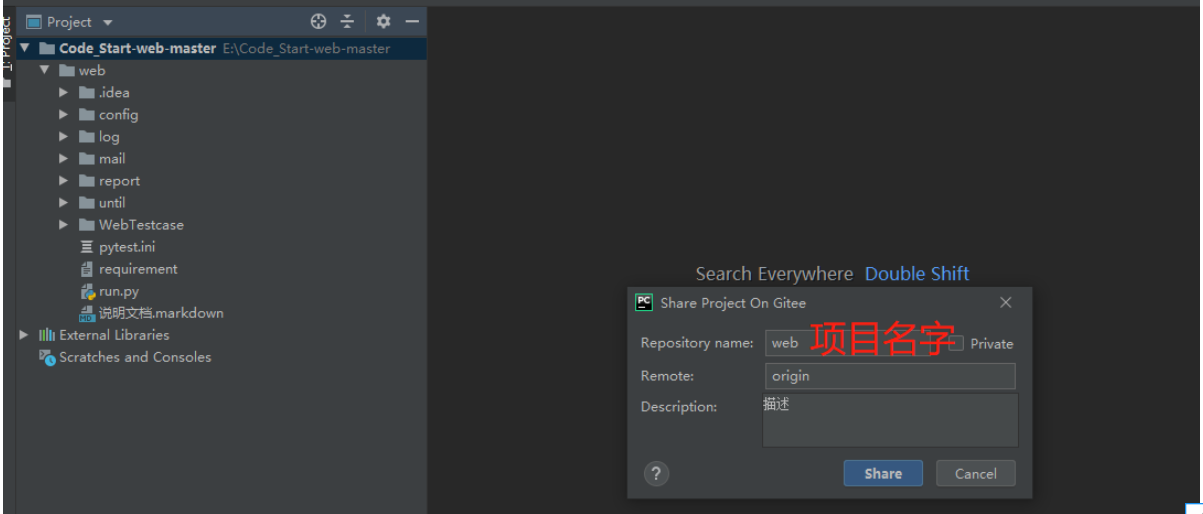Click the pytest.ini file icon
Screen dimensions: 1203x514
point(87,246)
